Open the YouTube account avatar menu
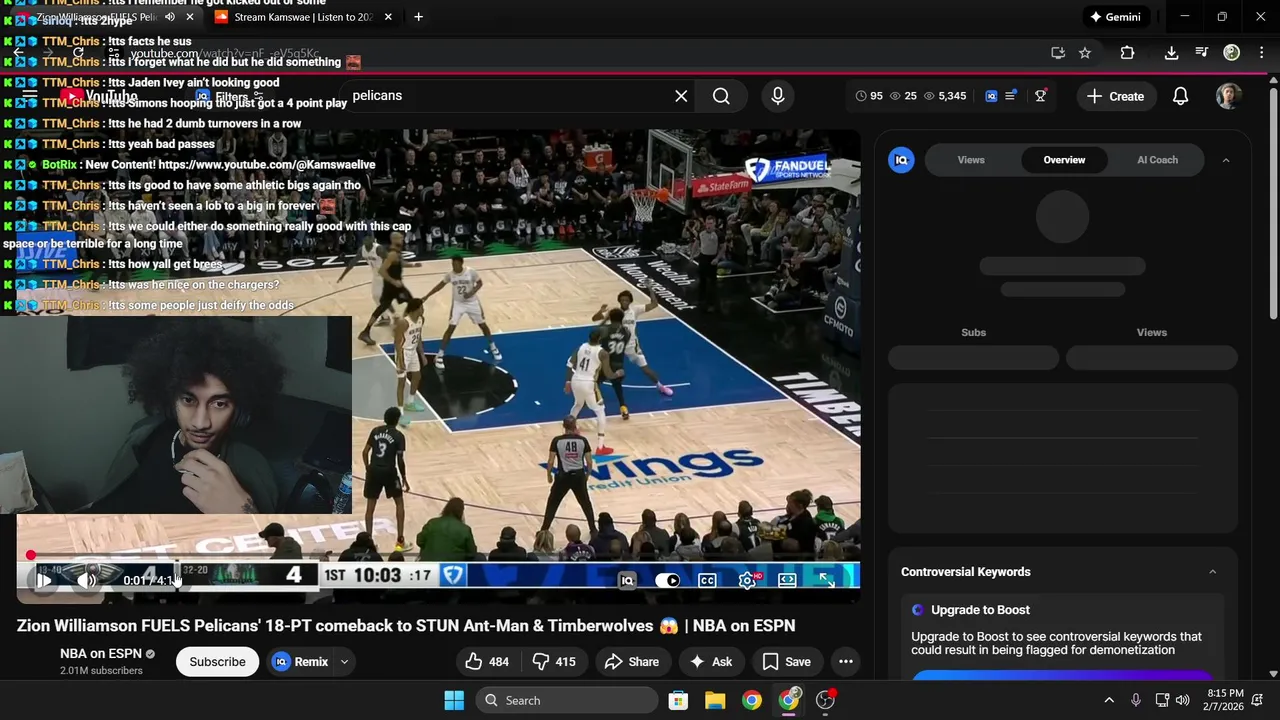Screen dimensions: 1280x720 tap(1228, 96)
